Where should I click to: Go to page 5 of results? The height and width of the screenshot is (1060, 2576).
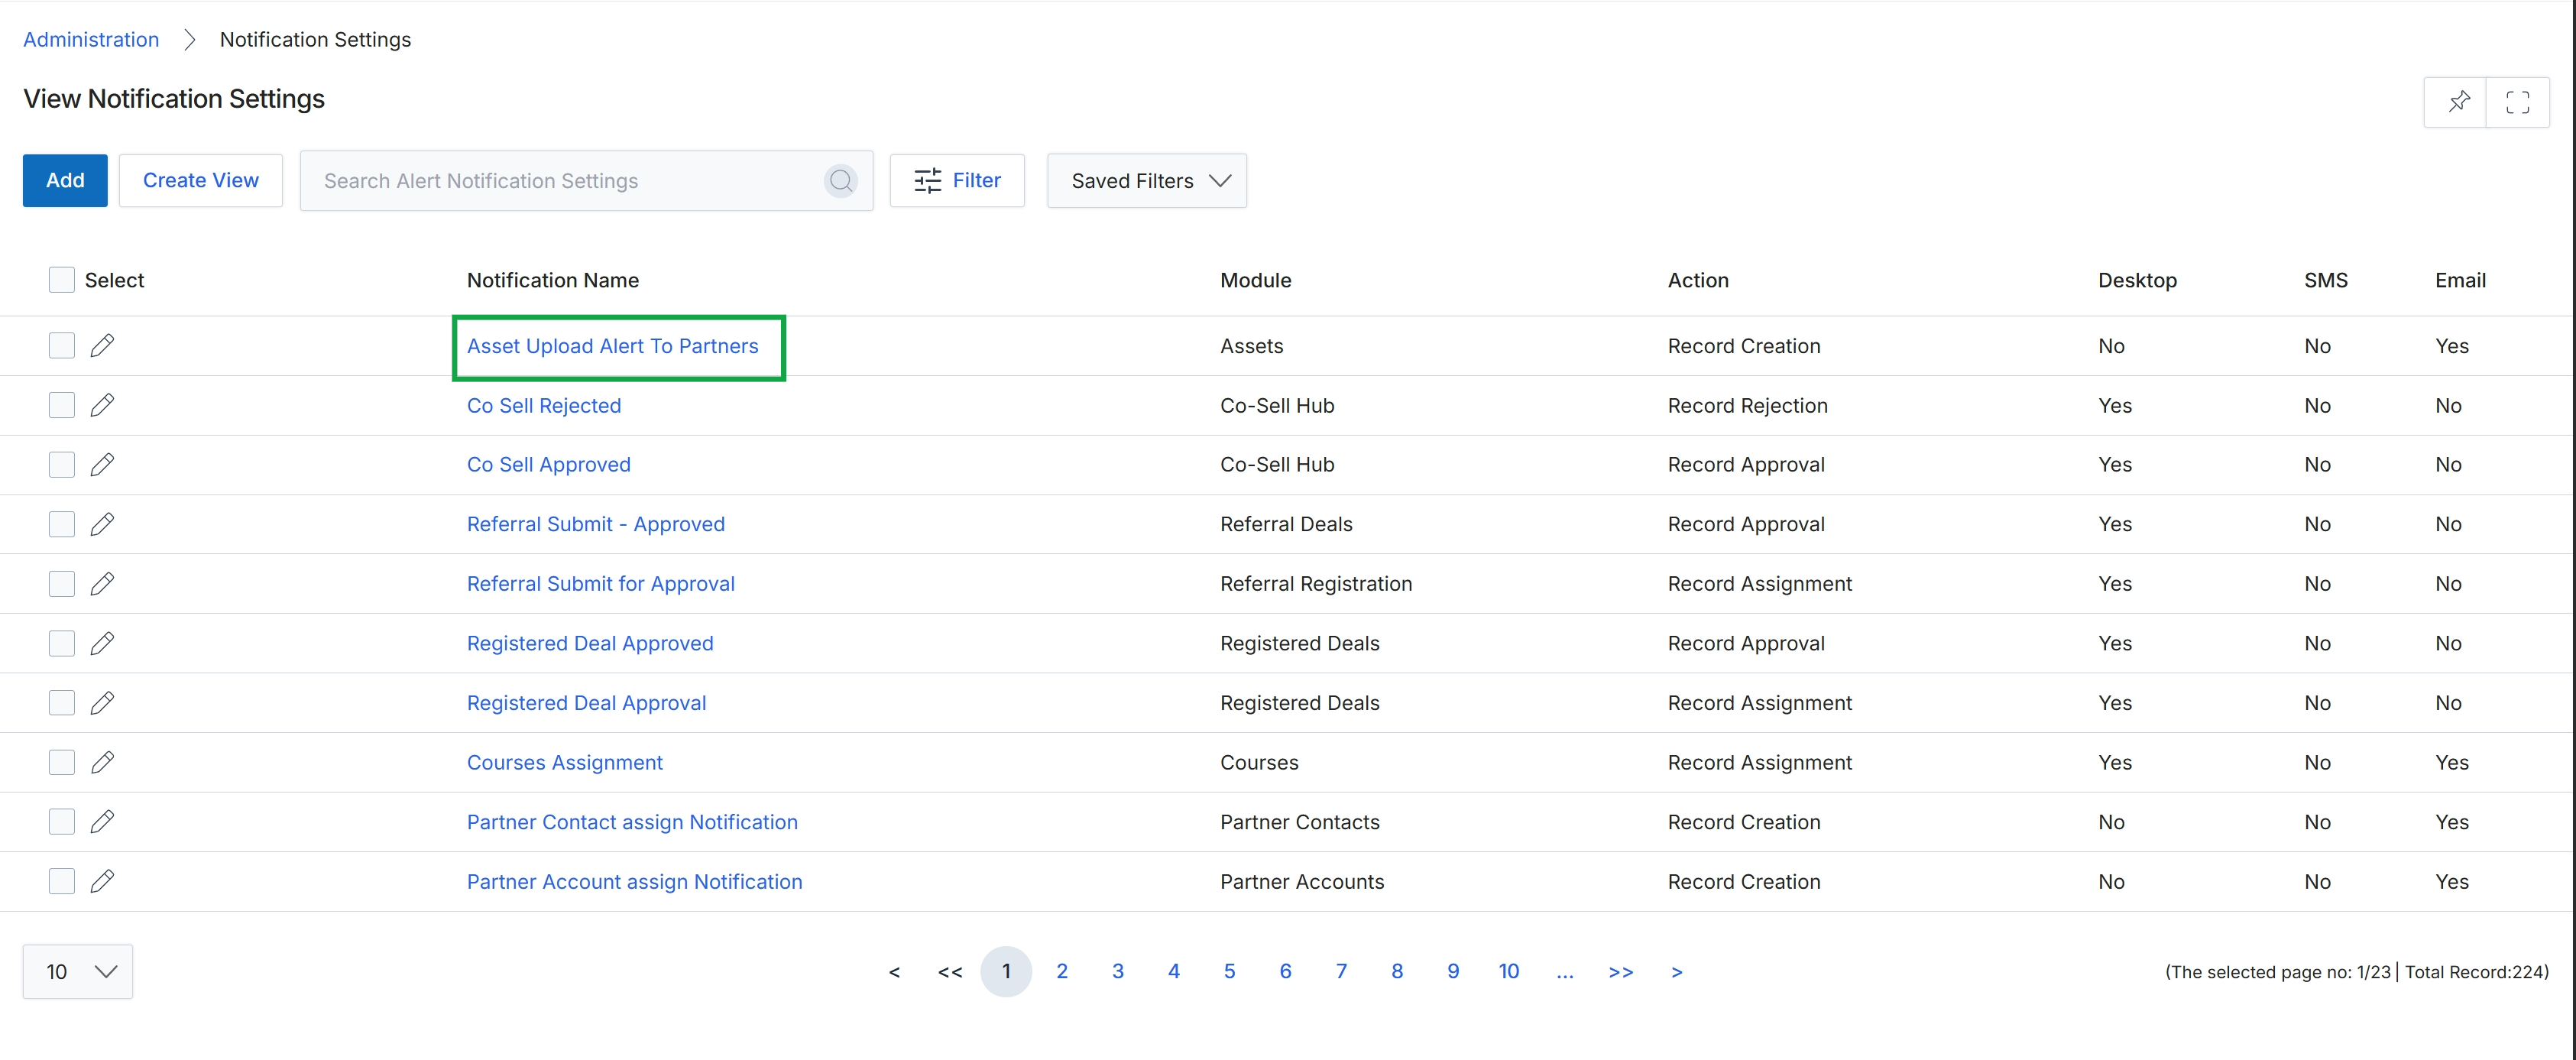[1230, 972]
